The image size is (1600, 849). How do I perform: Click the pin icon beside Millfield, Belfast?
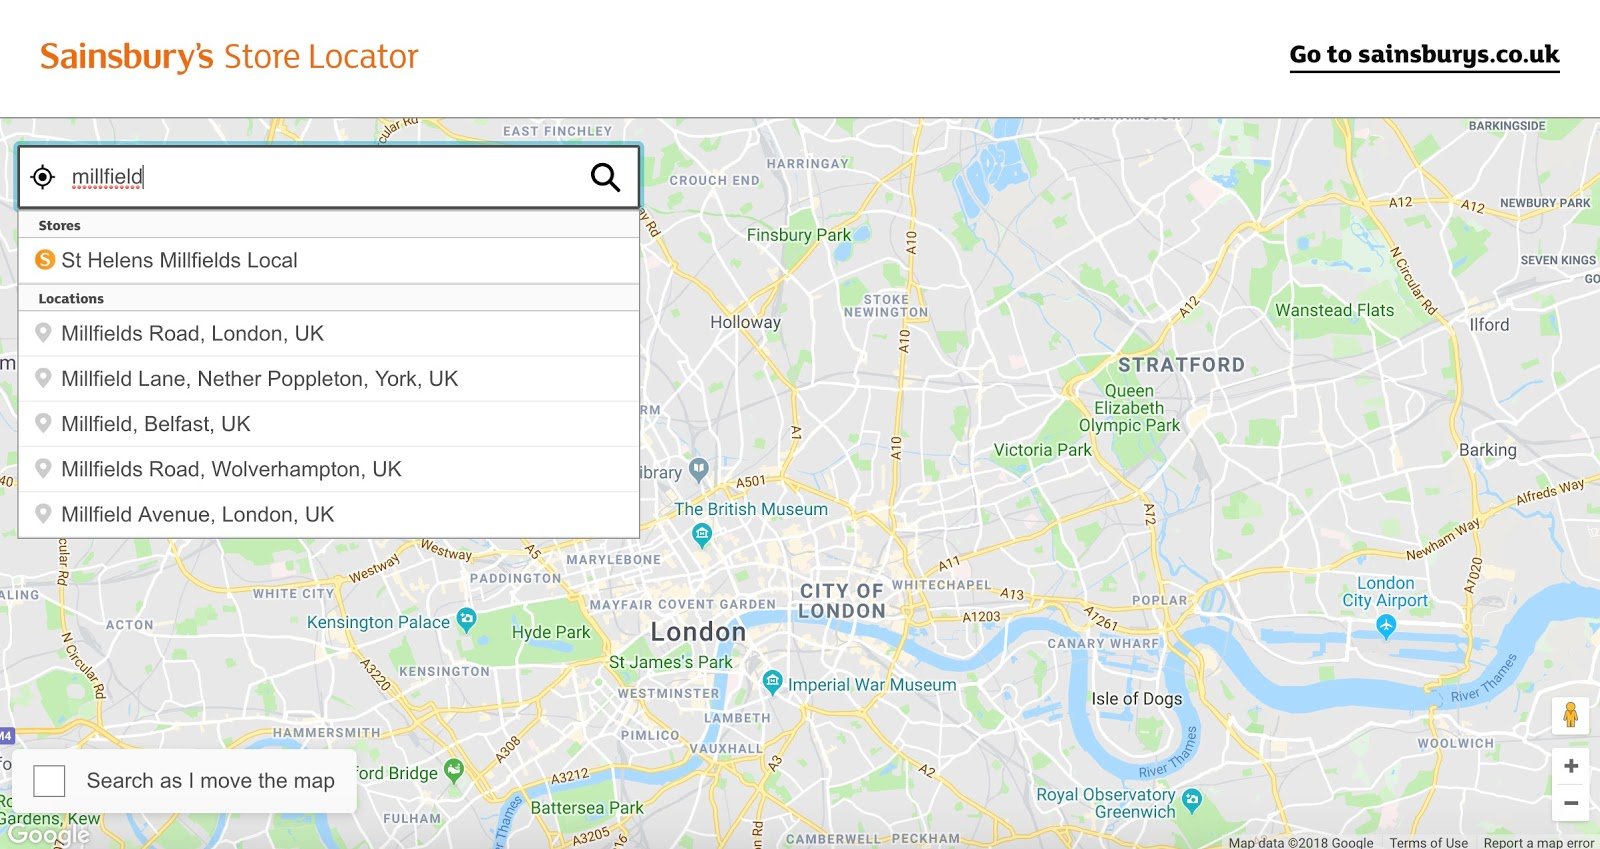pyautogui.click(x=45, y=423)
